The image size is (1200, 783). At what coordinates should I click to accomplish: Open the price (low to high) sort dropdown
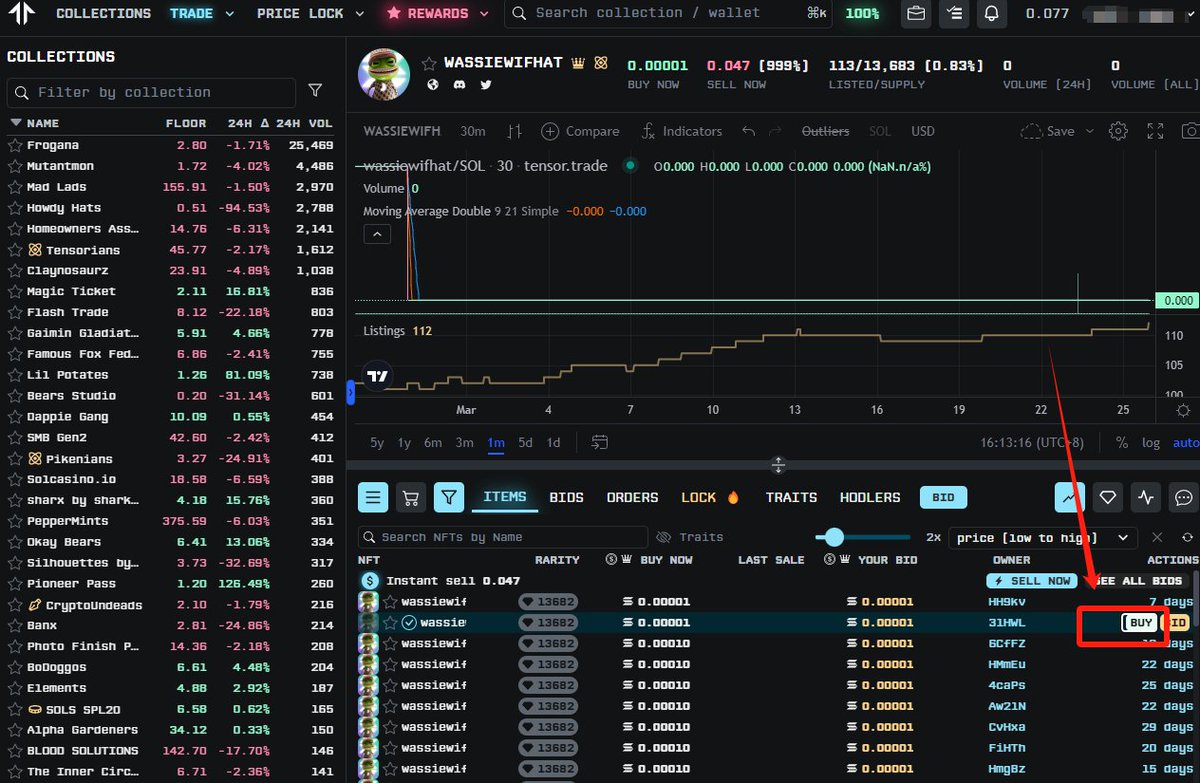(1043, 537)
